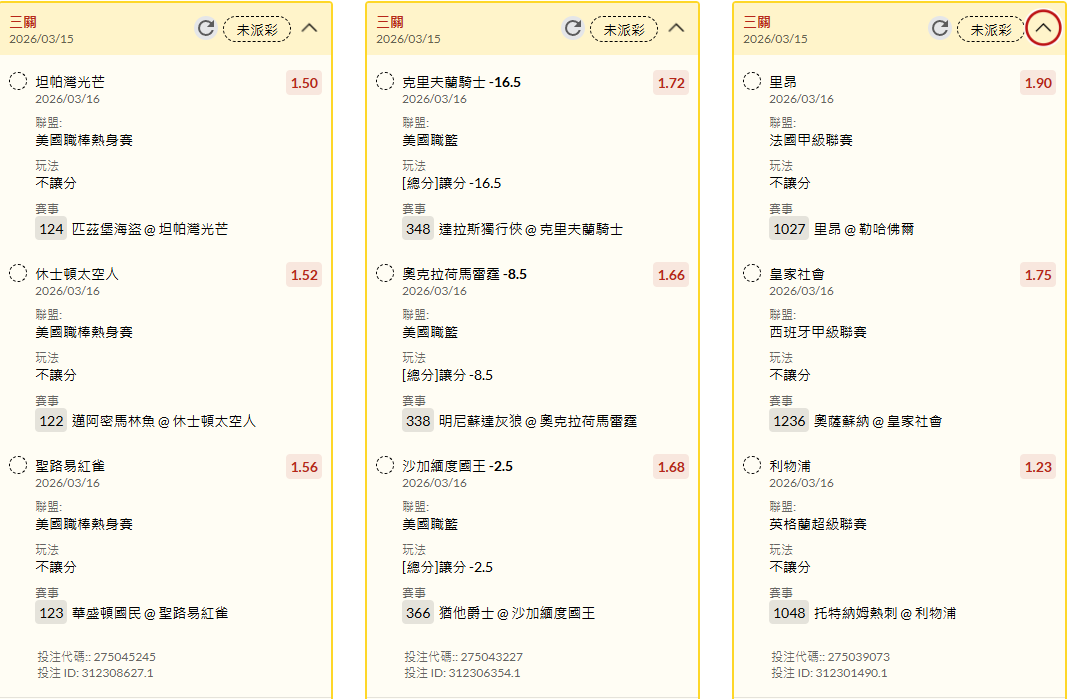1068x699 pixels.
Task: Refresh the middle parlay bet card
Action: (x=573, y=28)
